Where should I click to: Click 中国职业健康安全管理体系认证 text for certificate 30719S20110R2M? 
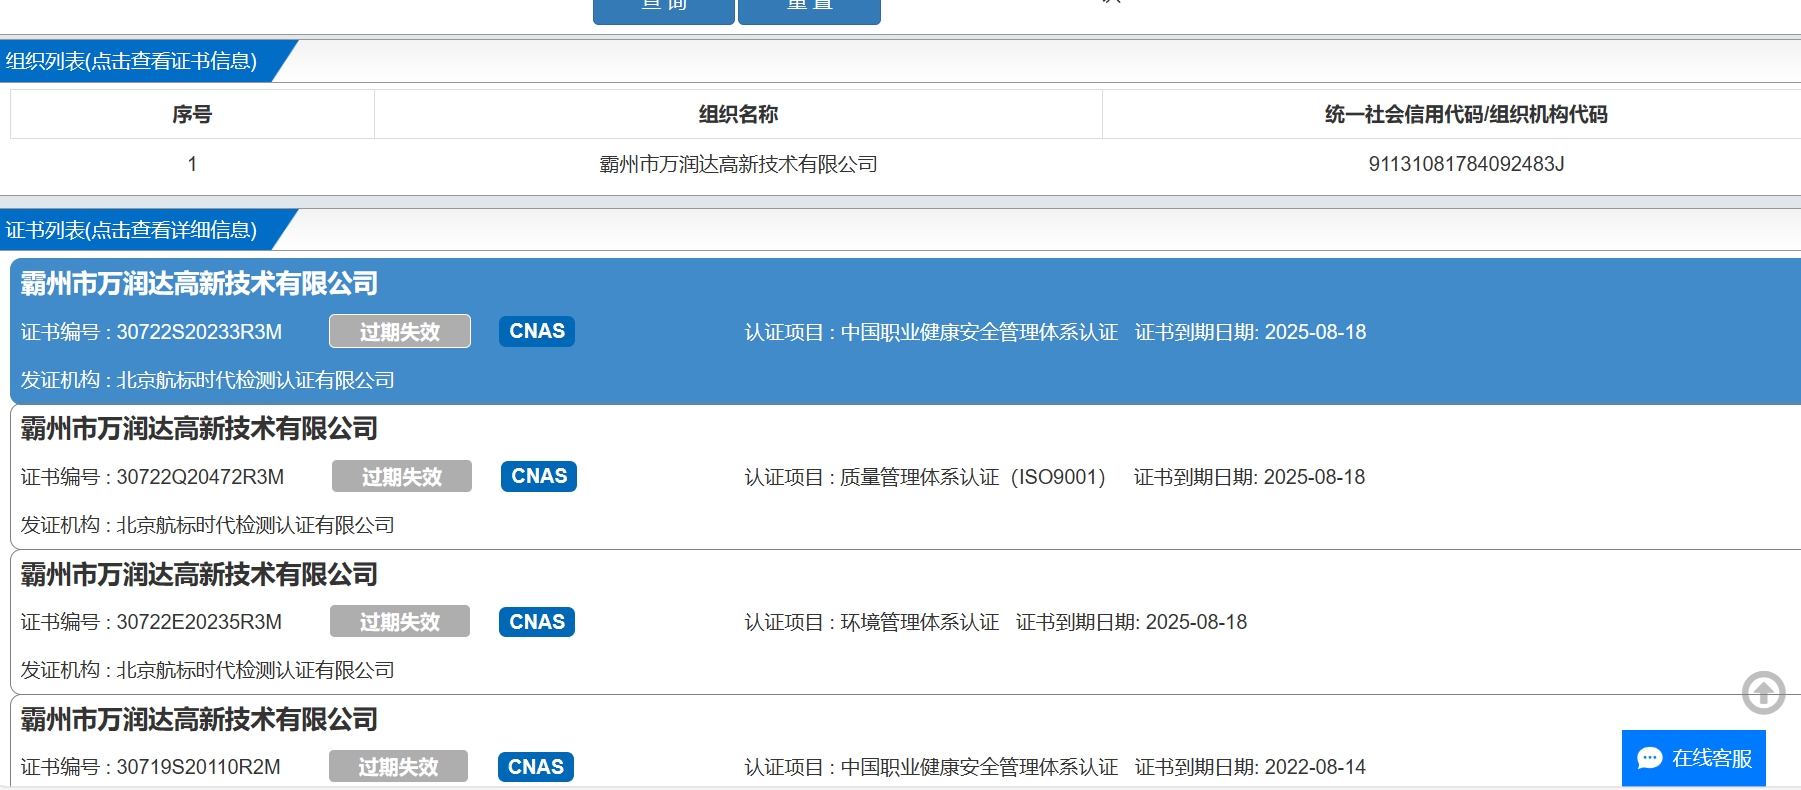979,767
